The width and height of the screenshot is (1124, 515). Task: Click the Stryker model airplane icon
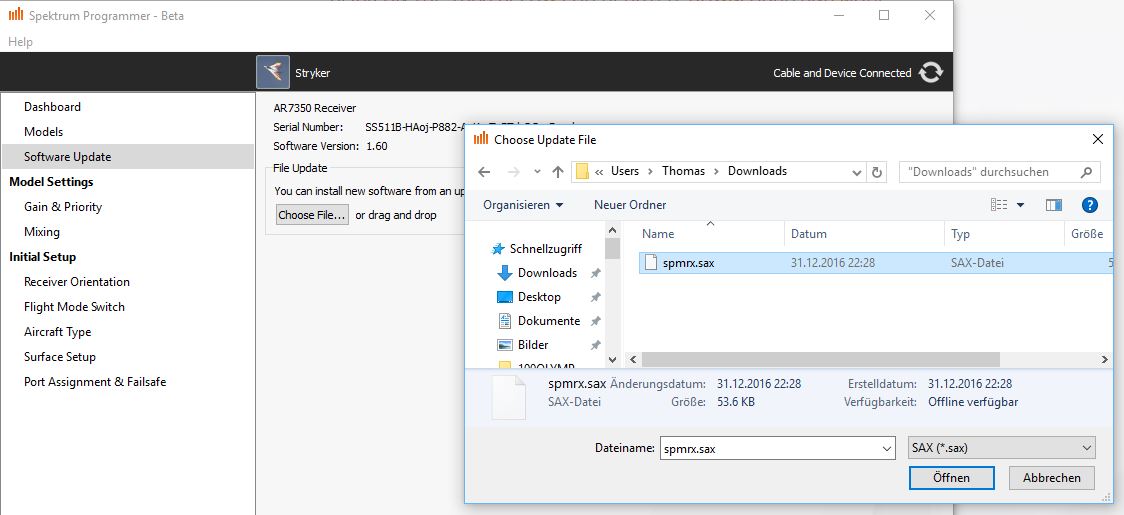pyautogui.click(x=273, y=72)
